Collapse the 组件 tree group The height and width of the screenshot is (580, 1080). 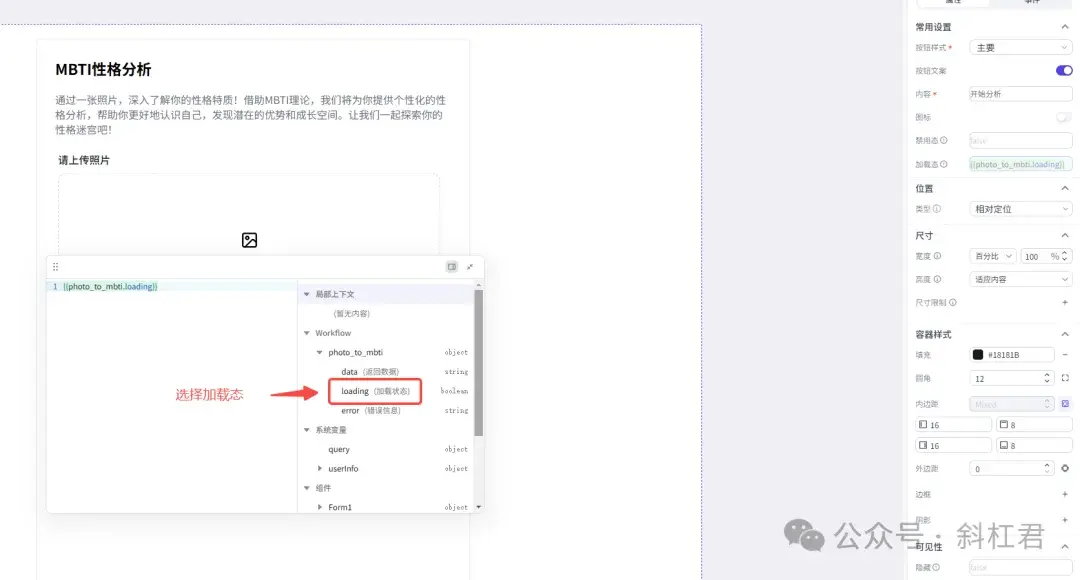click(307, 488)
